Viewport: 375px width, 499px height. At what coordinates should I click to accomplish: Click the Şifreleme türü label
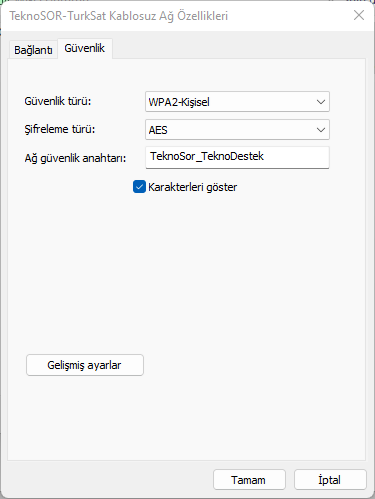[x=60, y=129]
